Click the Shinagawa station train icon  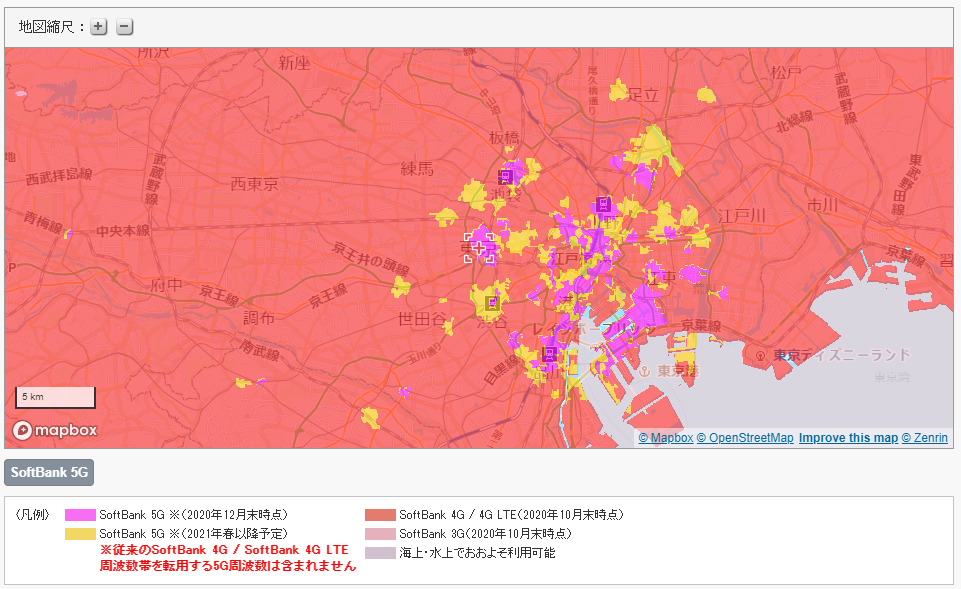550,354
